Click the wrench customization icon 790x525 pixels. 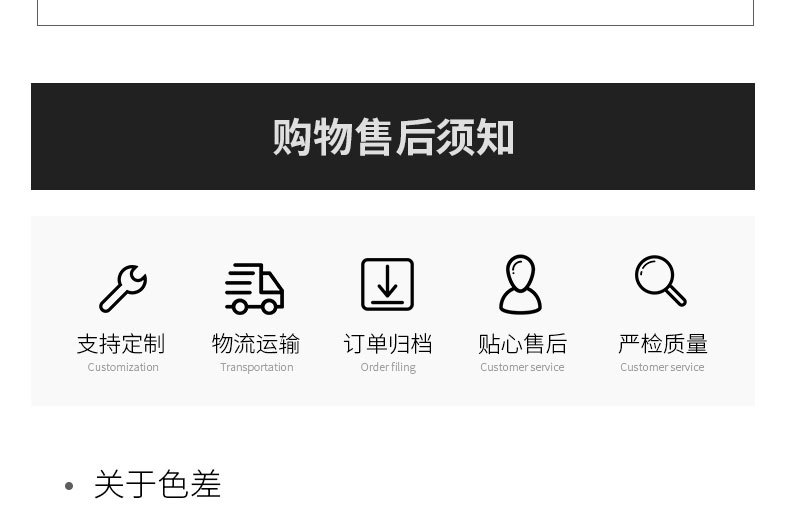point(123,289)
